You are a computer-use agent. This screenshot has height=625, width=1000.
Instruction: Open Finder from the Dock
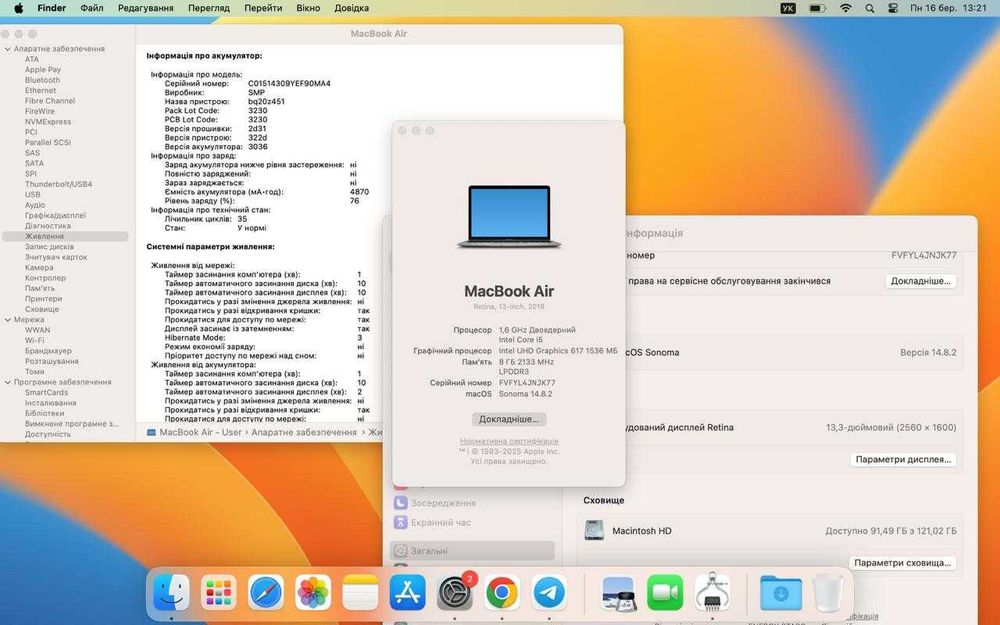(x=171, y=592)
